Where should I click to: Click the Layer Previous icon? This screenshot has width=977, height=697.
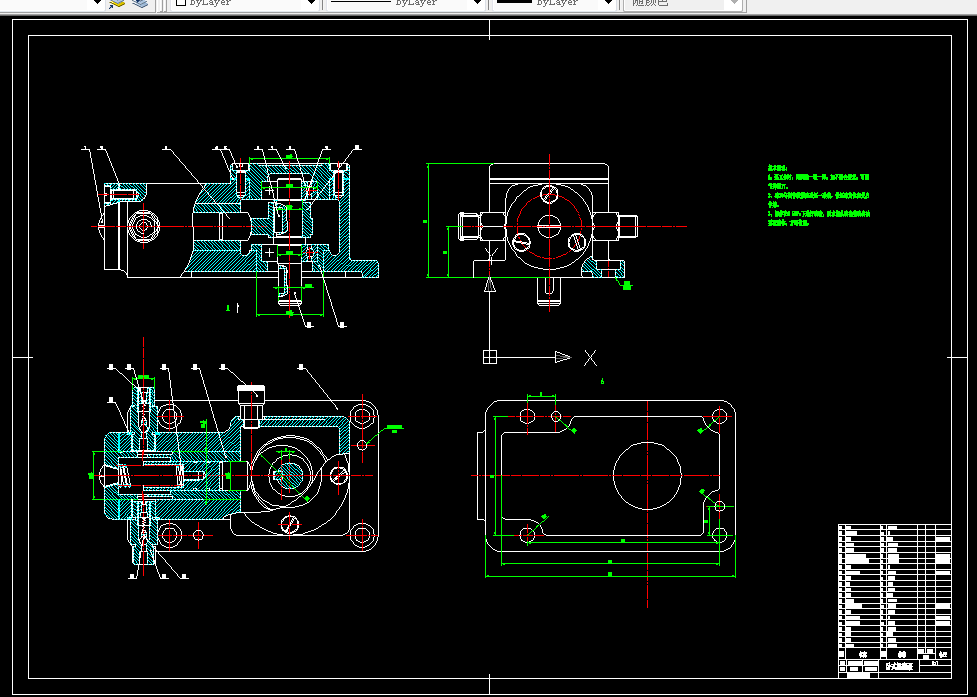[x=117, y=3]
